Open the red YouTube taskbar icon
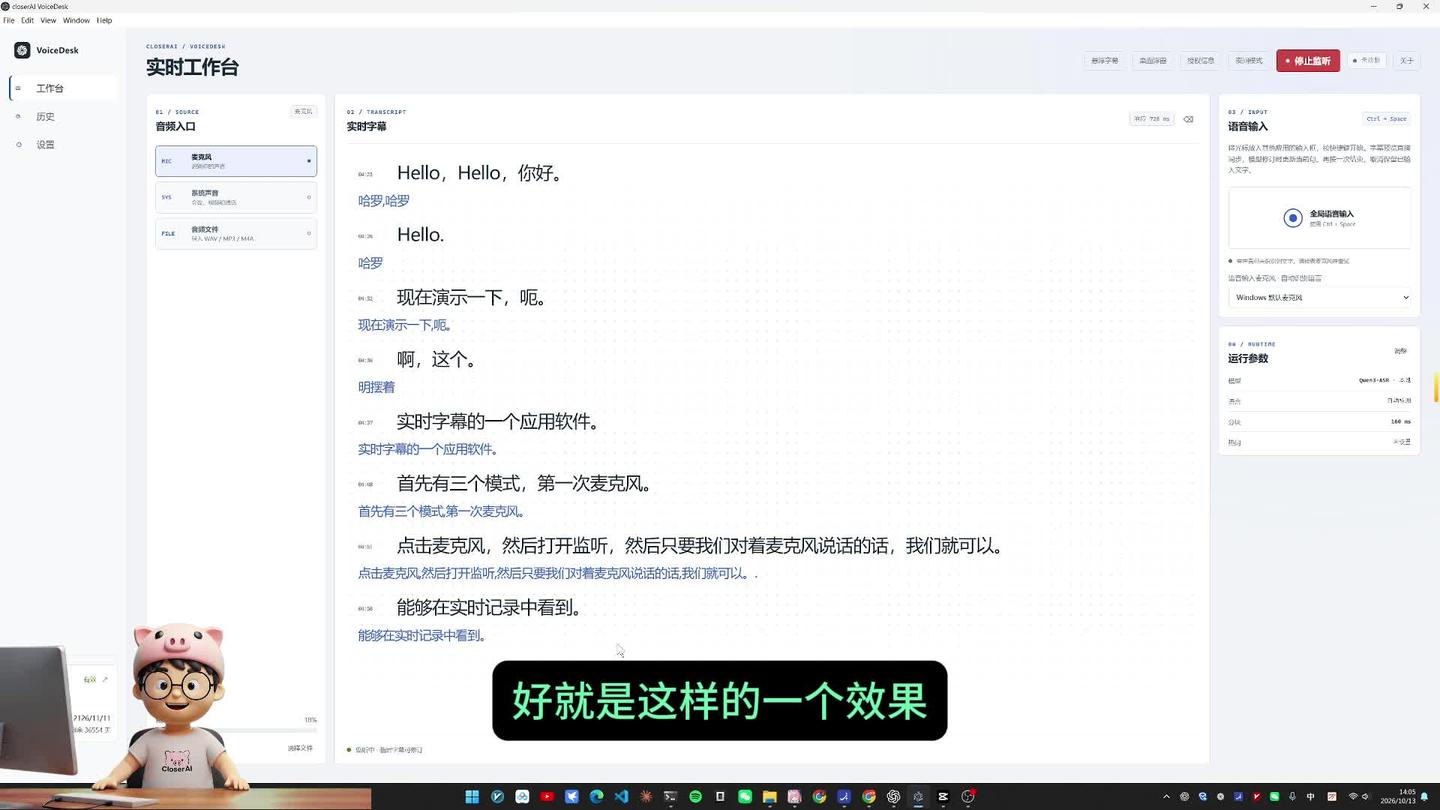Screen dimensions: 1440x810 [547, 797]
